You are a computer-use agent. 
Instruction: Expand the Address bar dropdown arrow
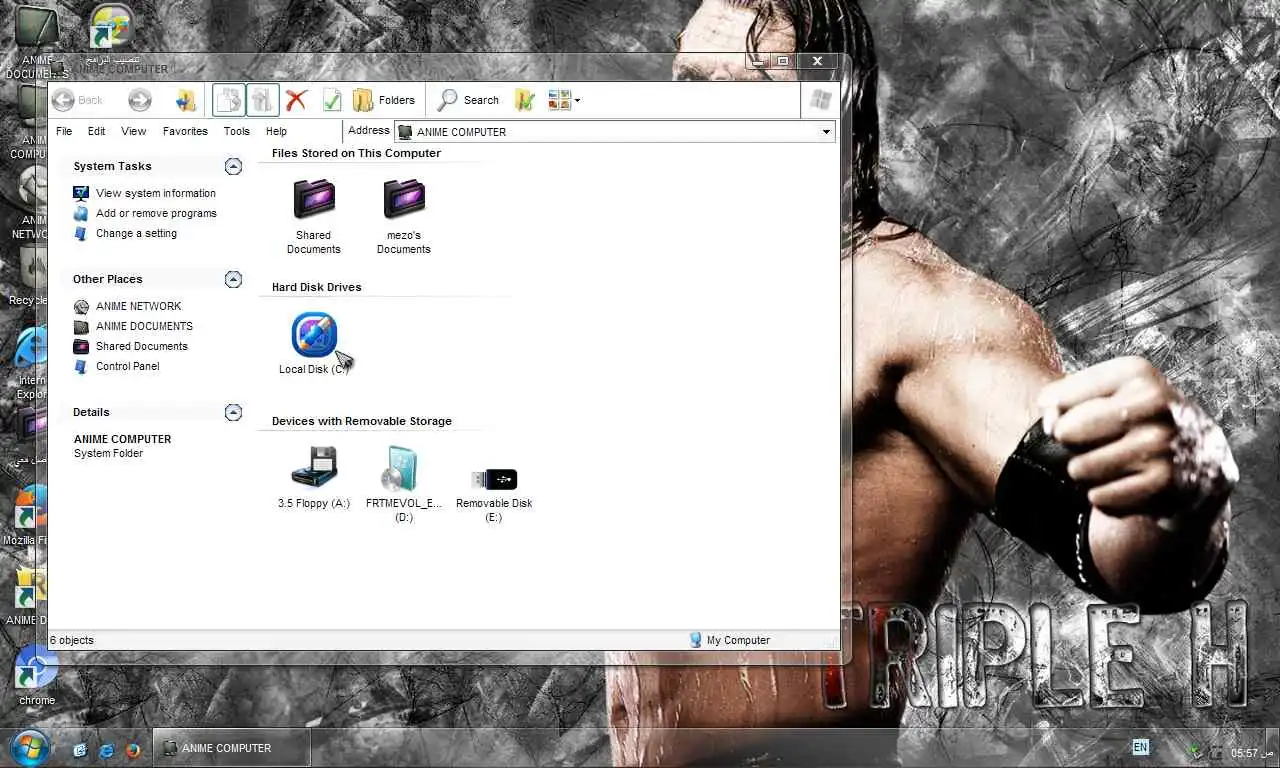coord(826,132)
